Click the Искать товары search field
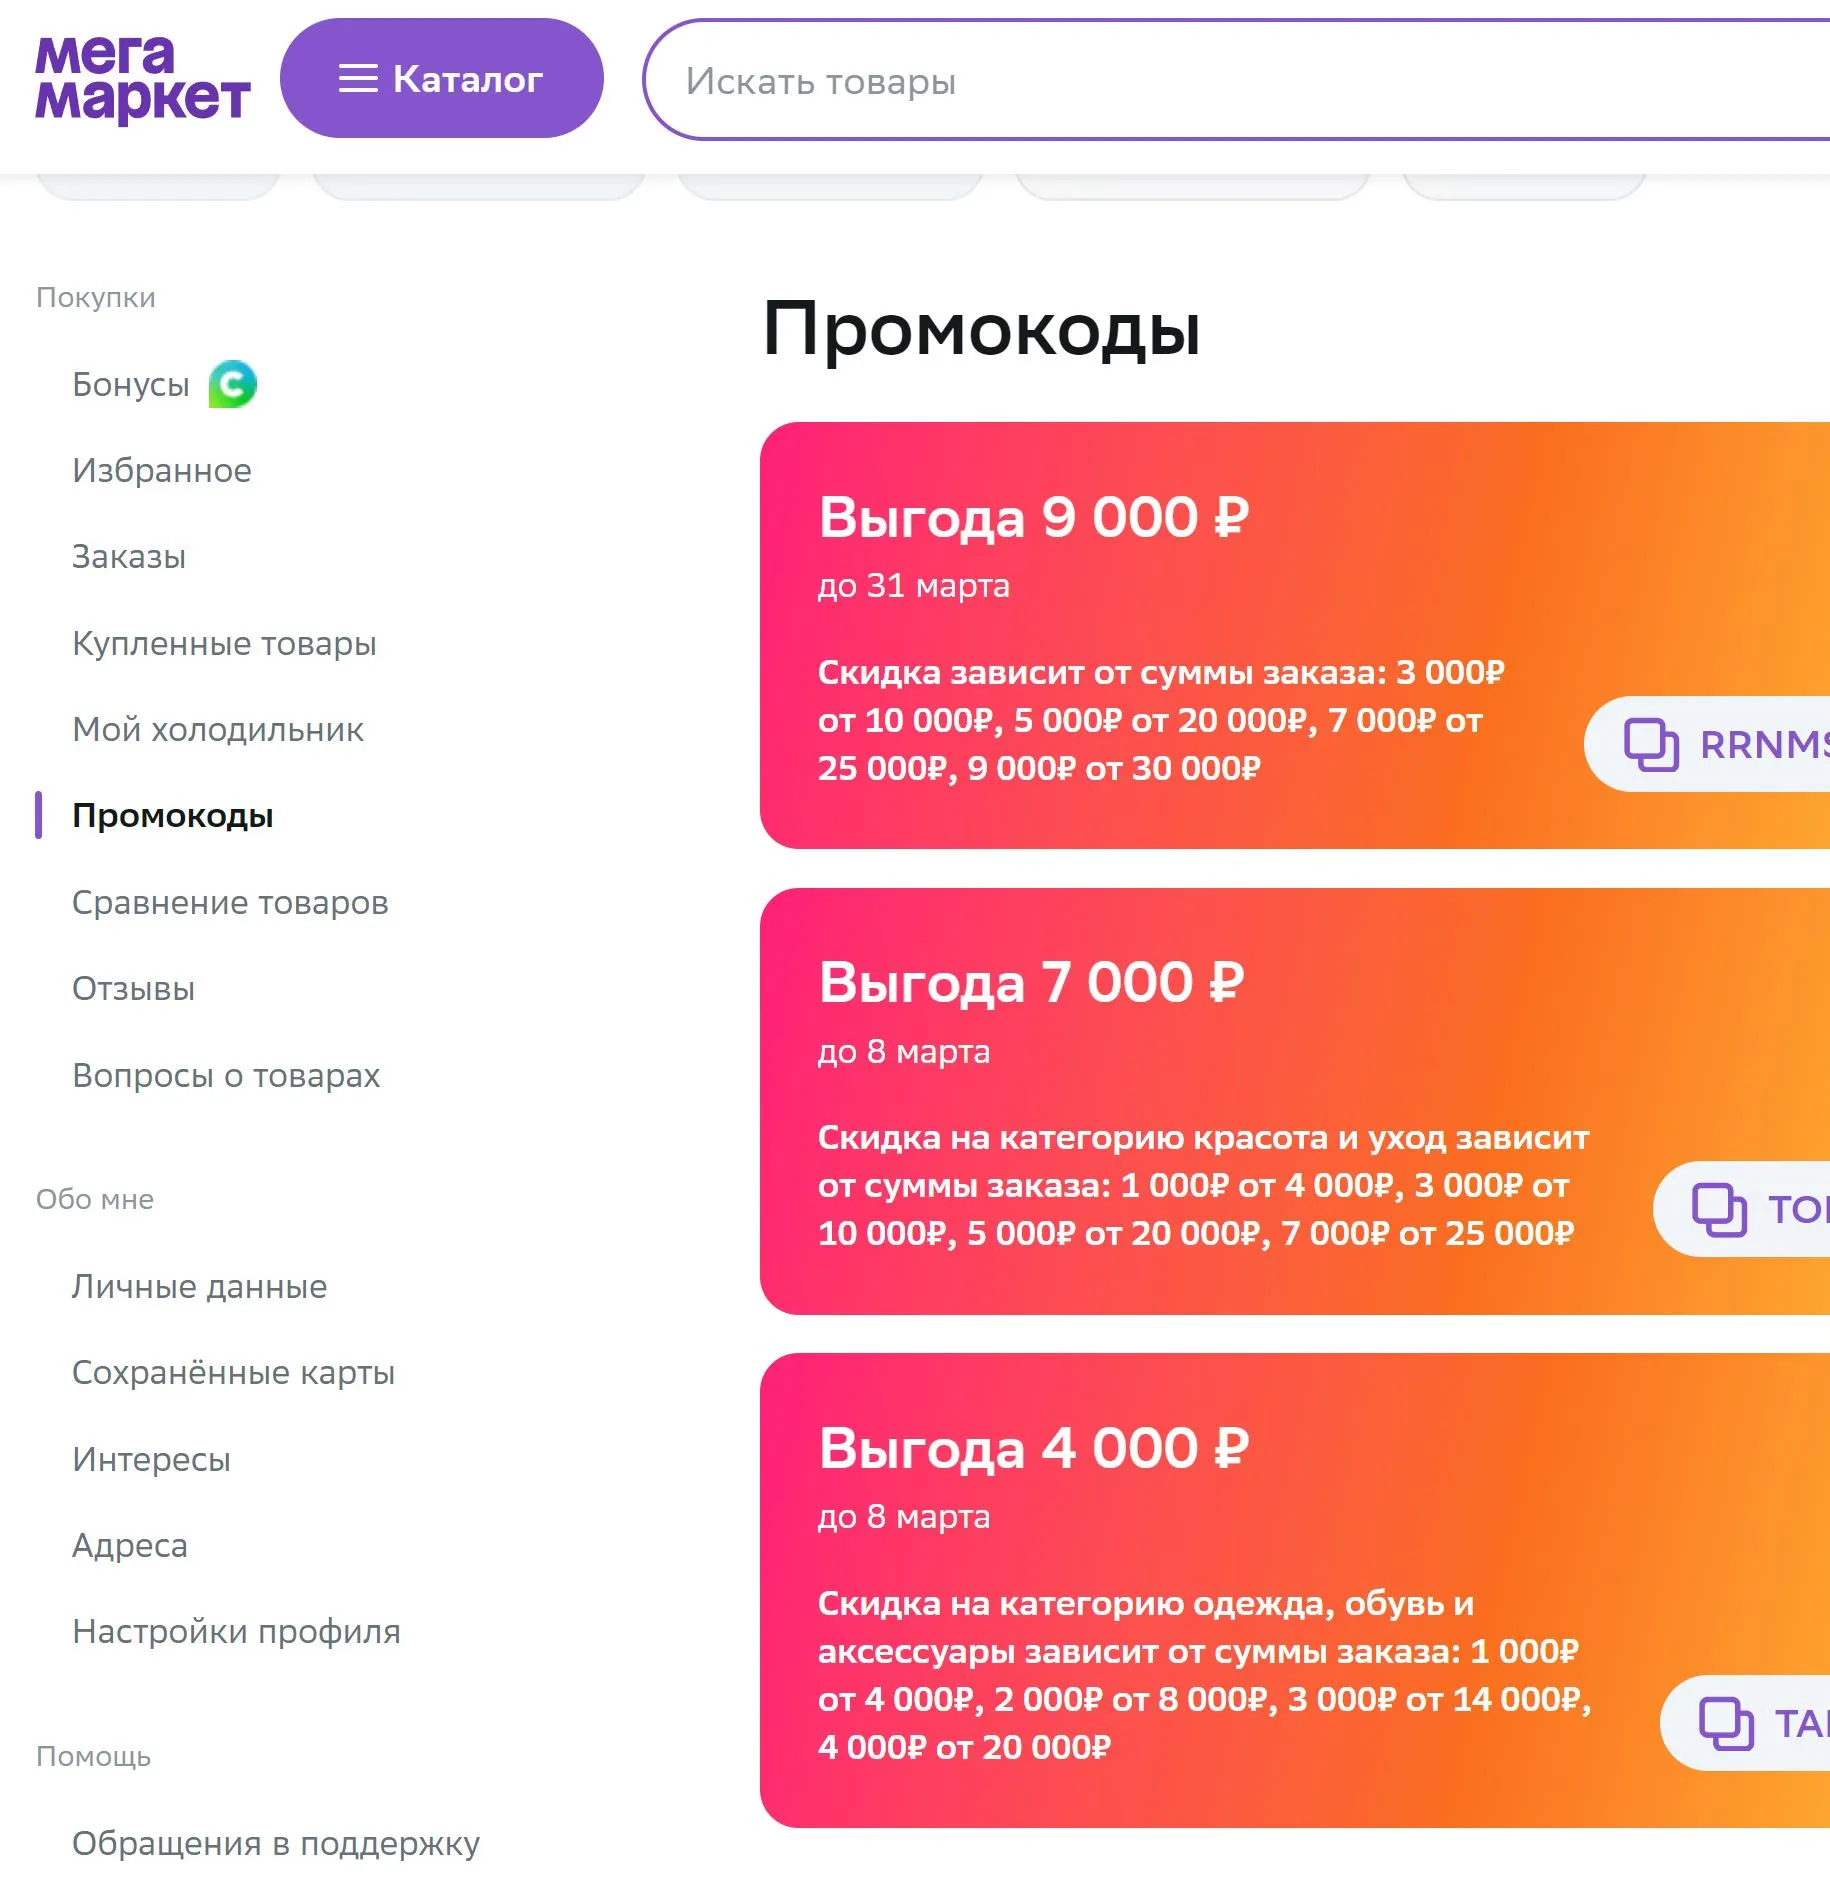 [1236, 80]
